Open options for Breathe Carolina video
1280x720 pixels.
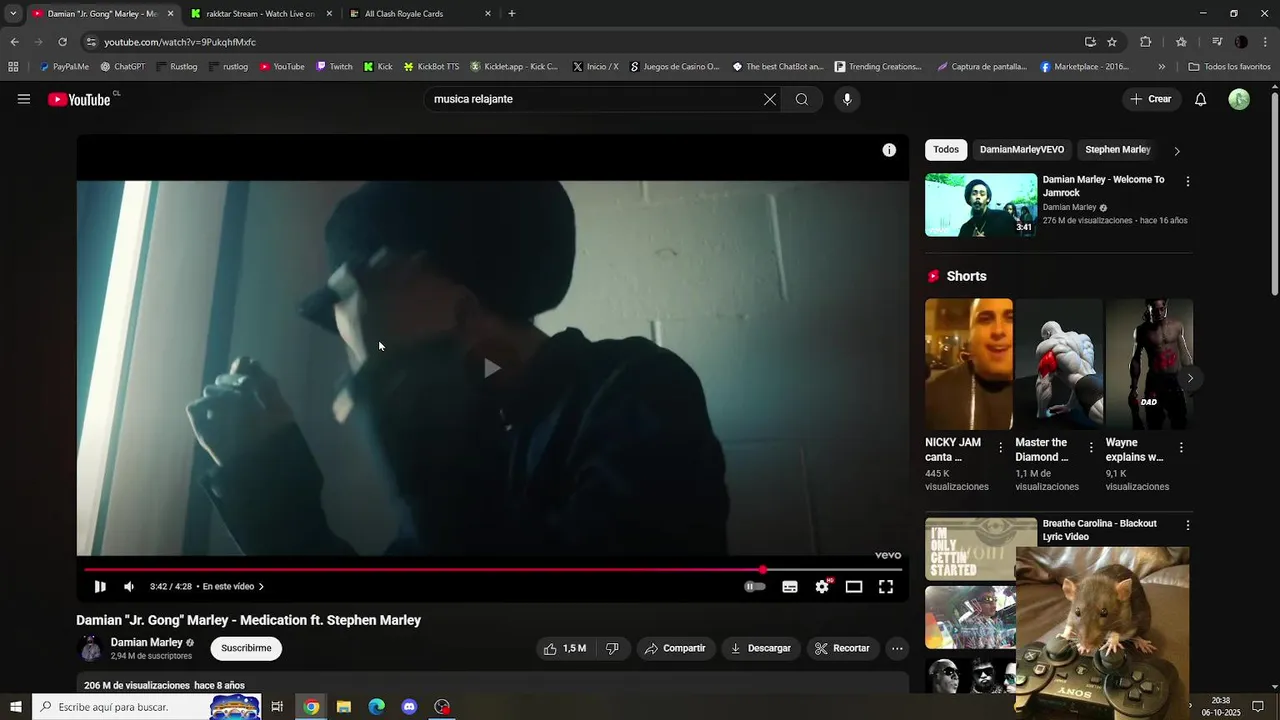click(1188, 525)
